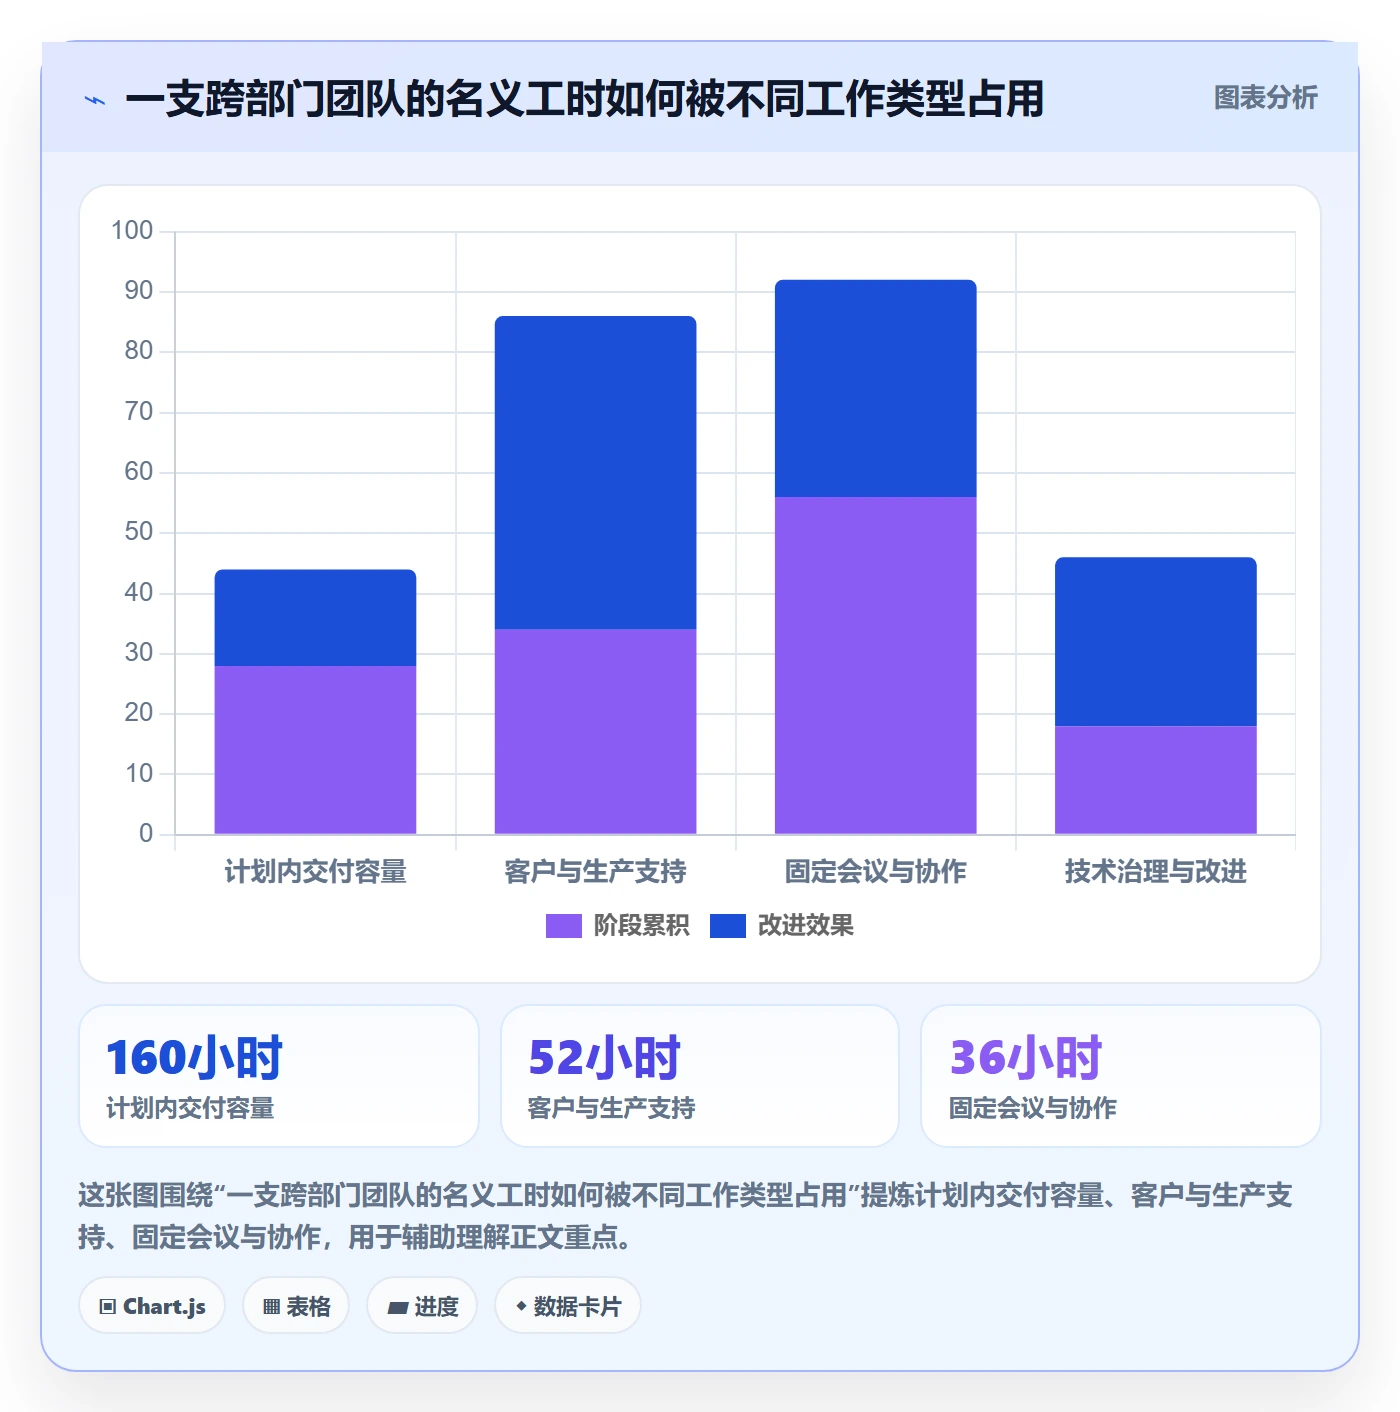Click the purple bar segment for 技术治理与改进

(x=1155, y=780)
